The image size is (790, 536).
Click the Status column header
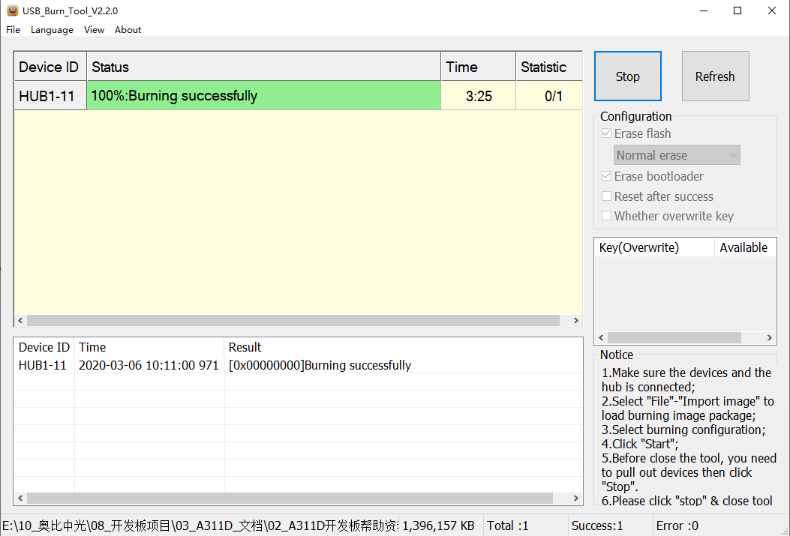click(264, 67)
